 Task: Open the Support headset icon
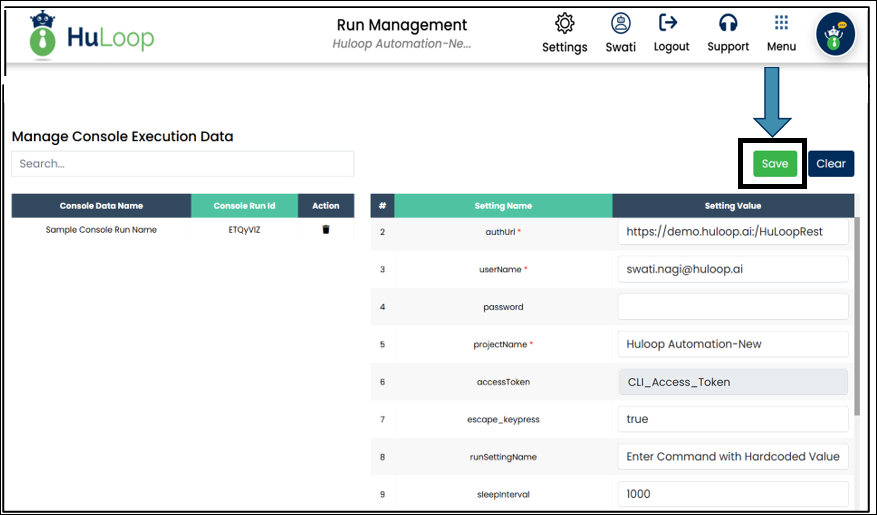coord(728,23)
